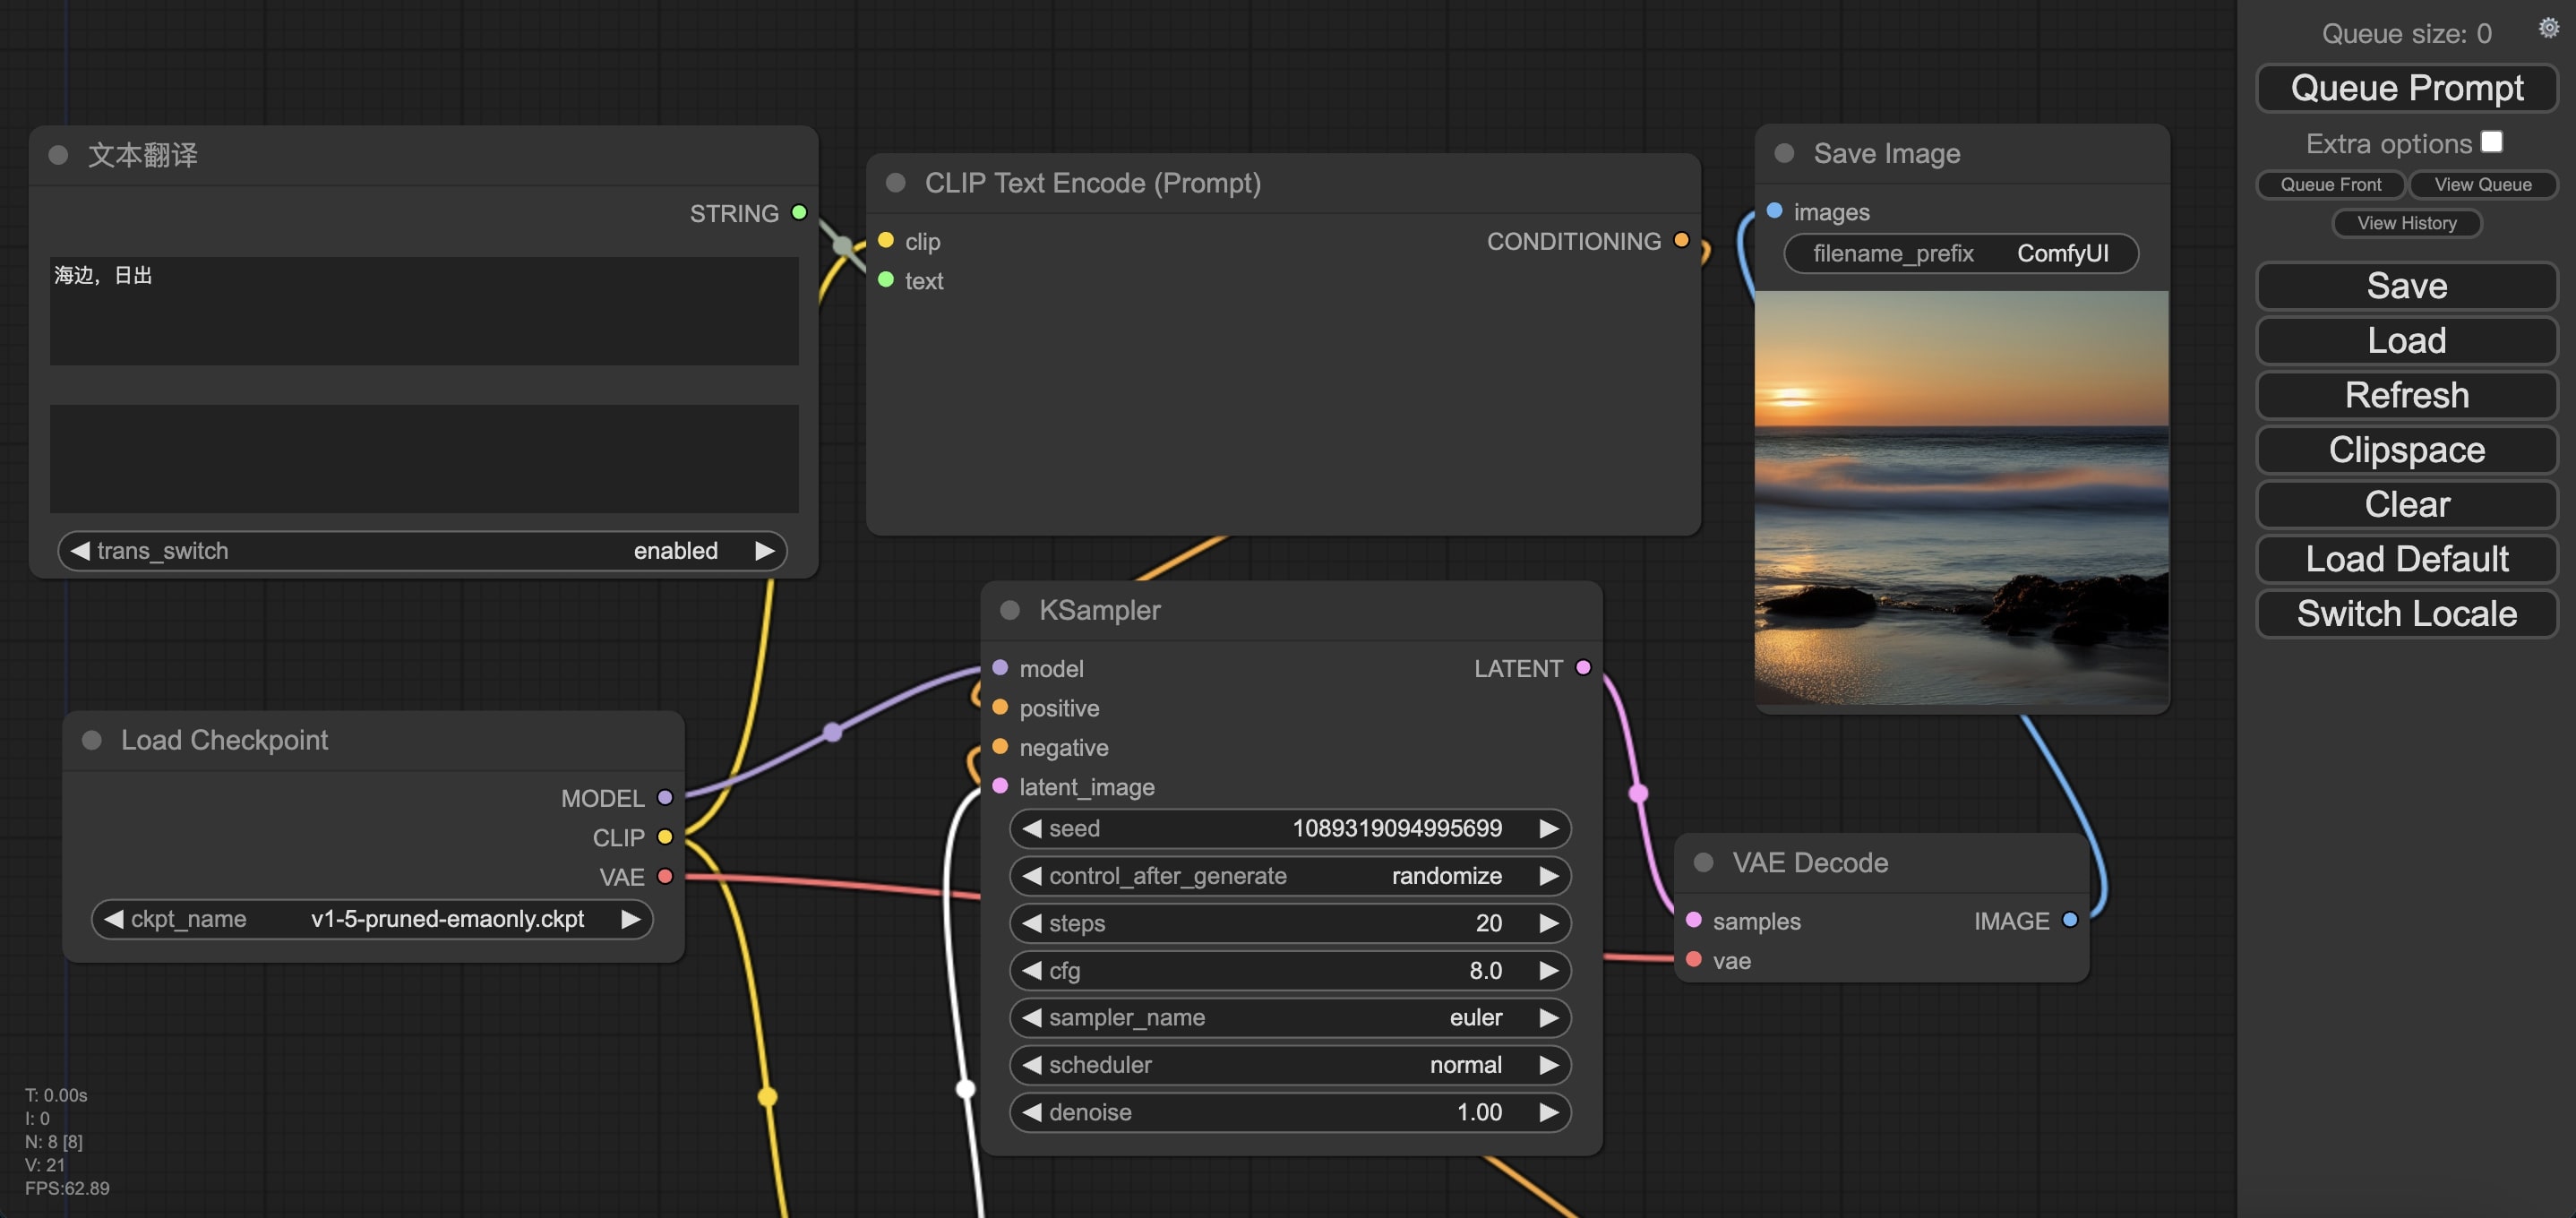
Task: Open the View History panel
Action: (2406, 223)
